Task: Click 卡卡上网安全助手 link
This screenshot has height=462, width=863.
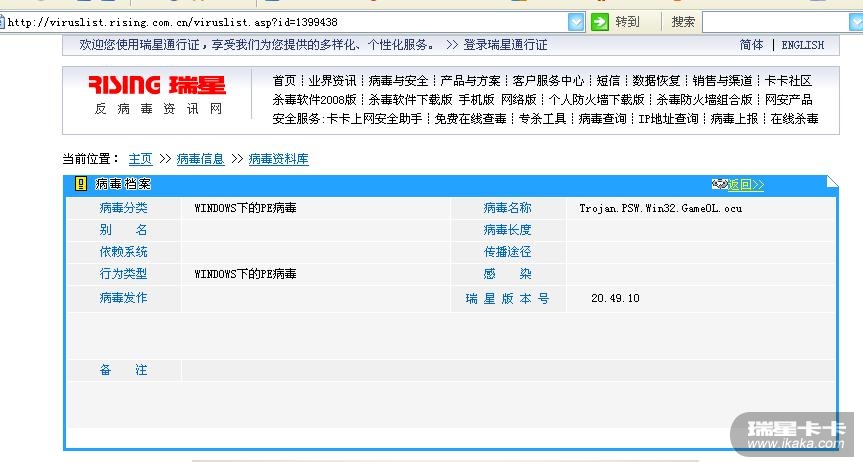Action: [x=375, y=119]
